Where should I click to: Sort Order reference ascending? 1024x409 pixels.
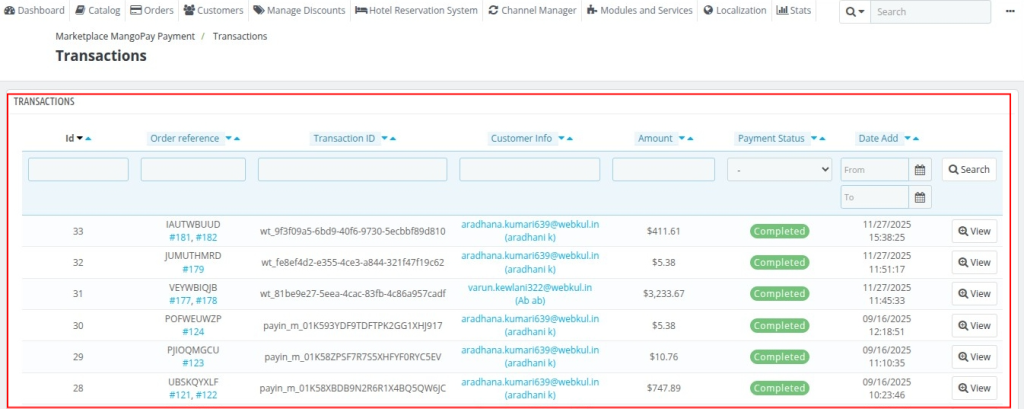(x=236, y=139)
